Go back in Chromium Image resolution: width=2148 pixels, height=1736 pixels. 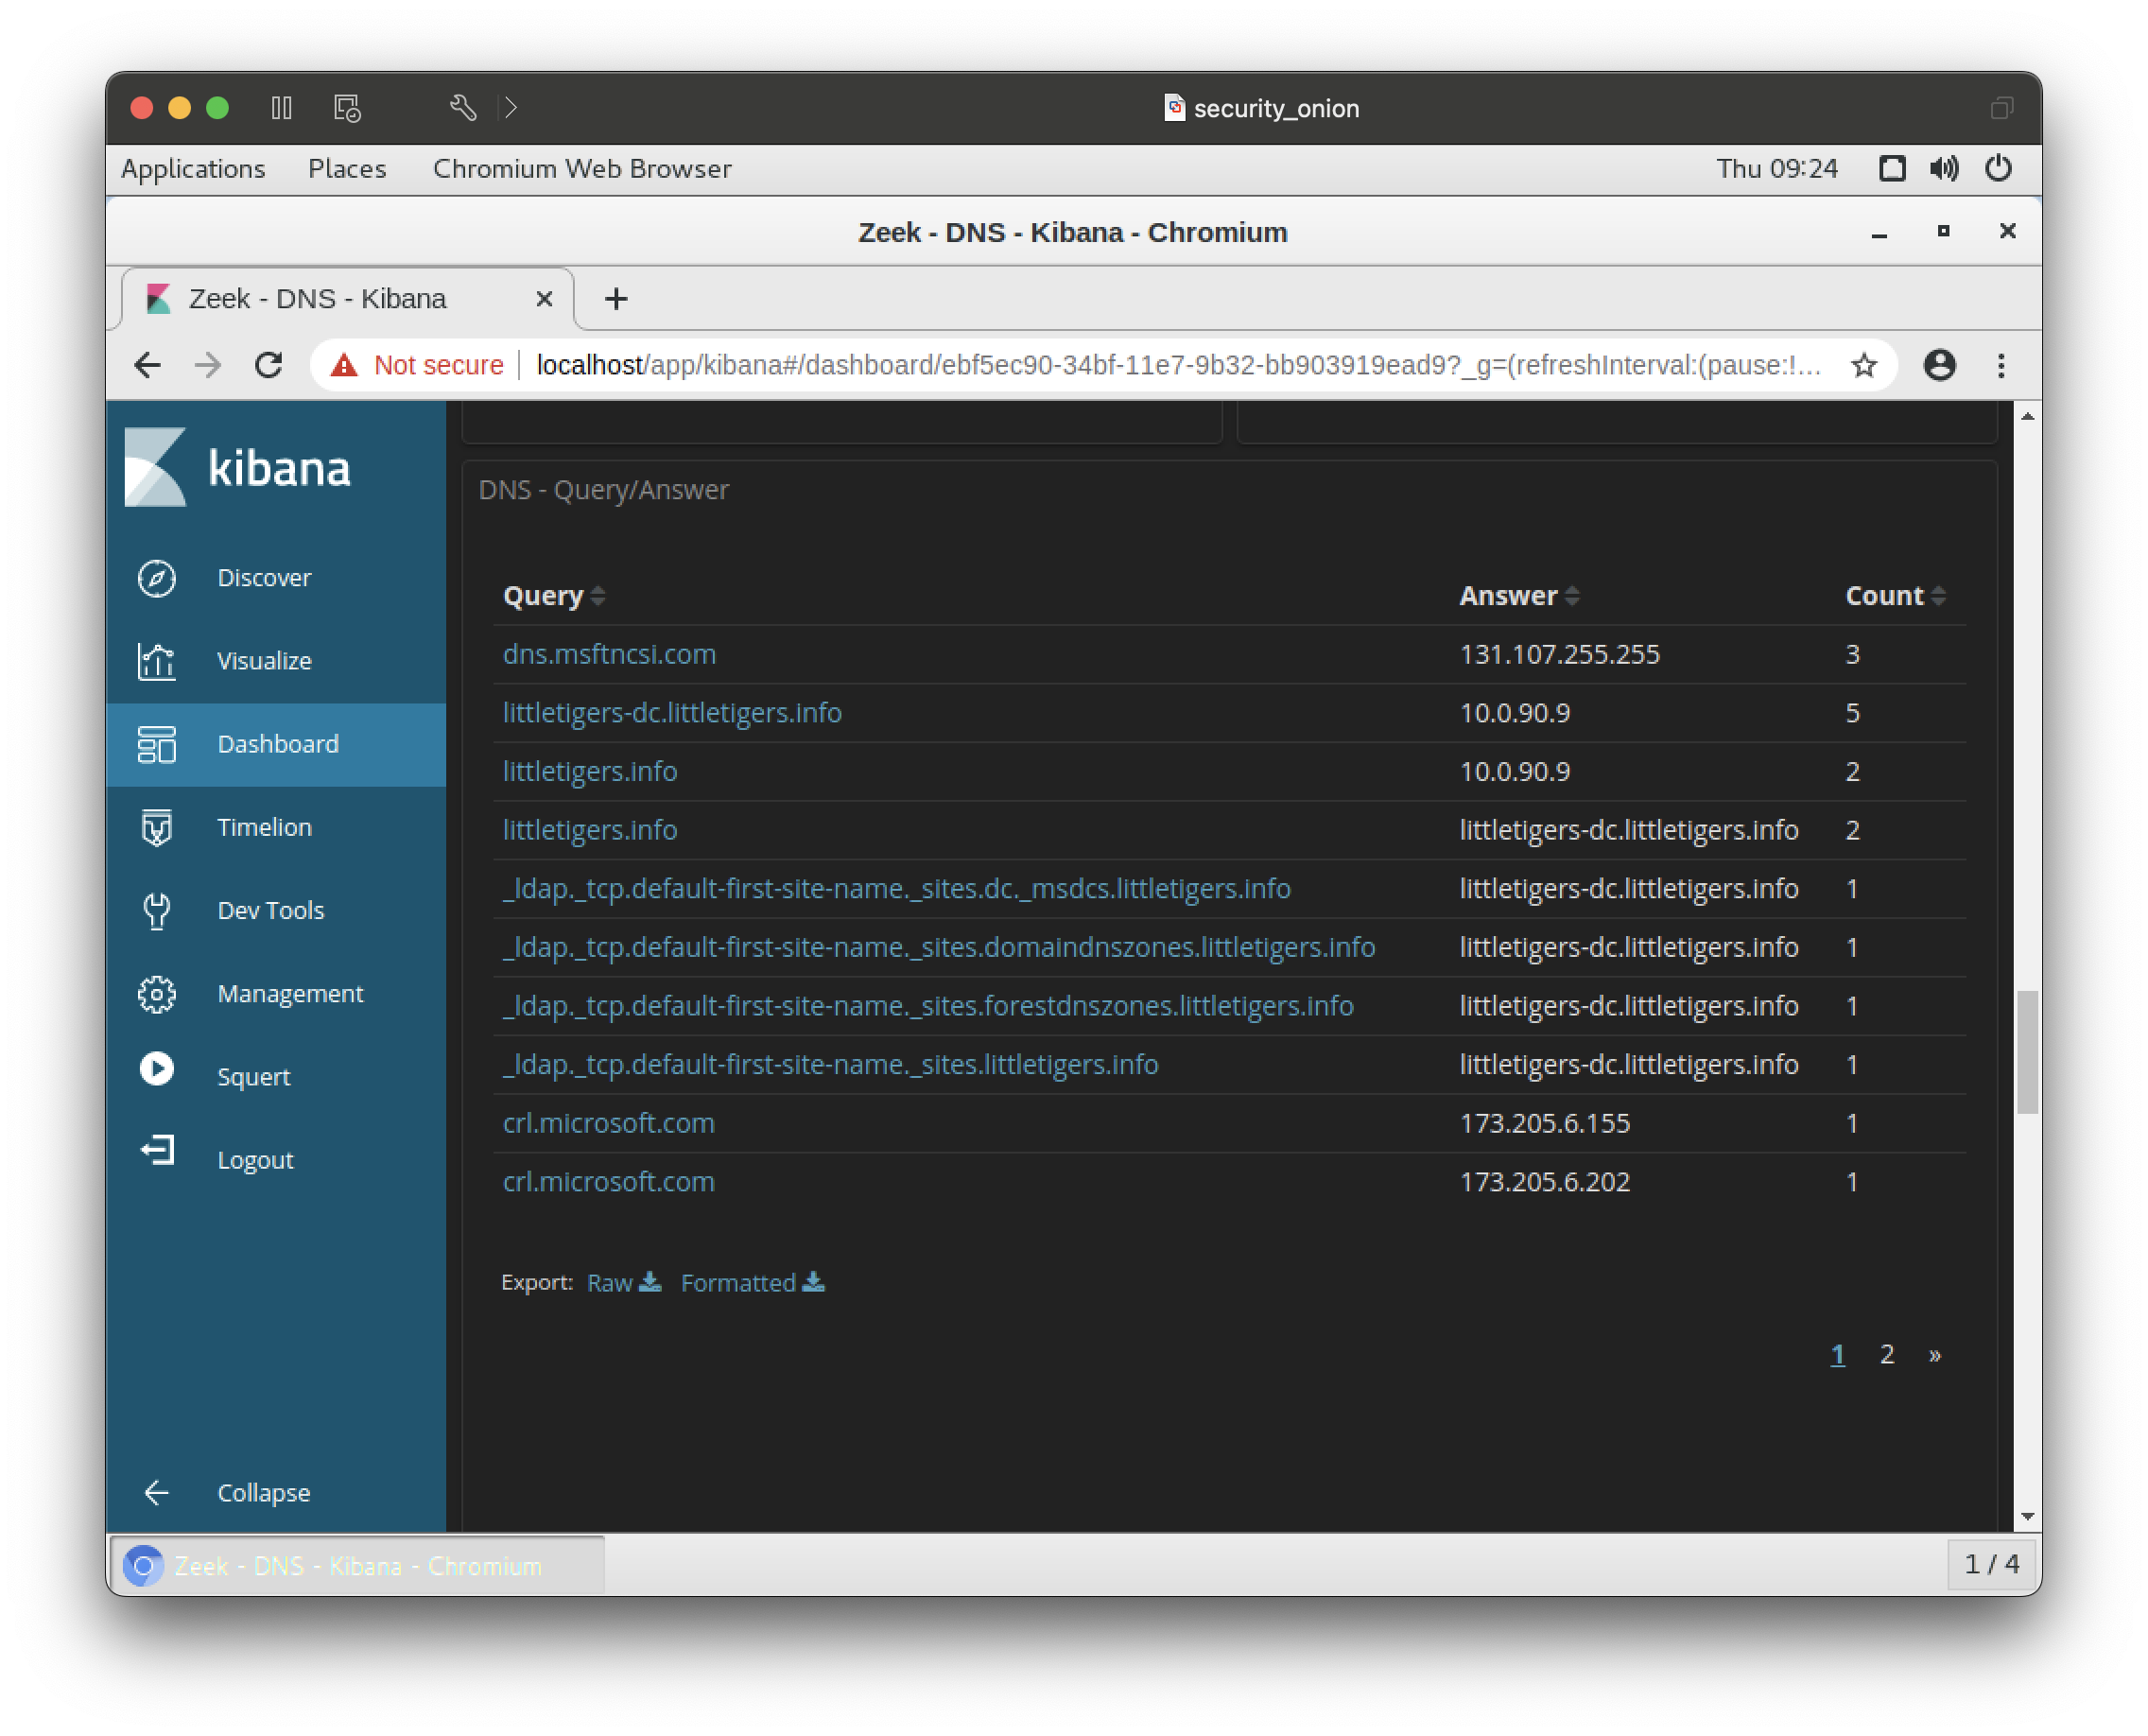point(147,365)
